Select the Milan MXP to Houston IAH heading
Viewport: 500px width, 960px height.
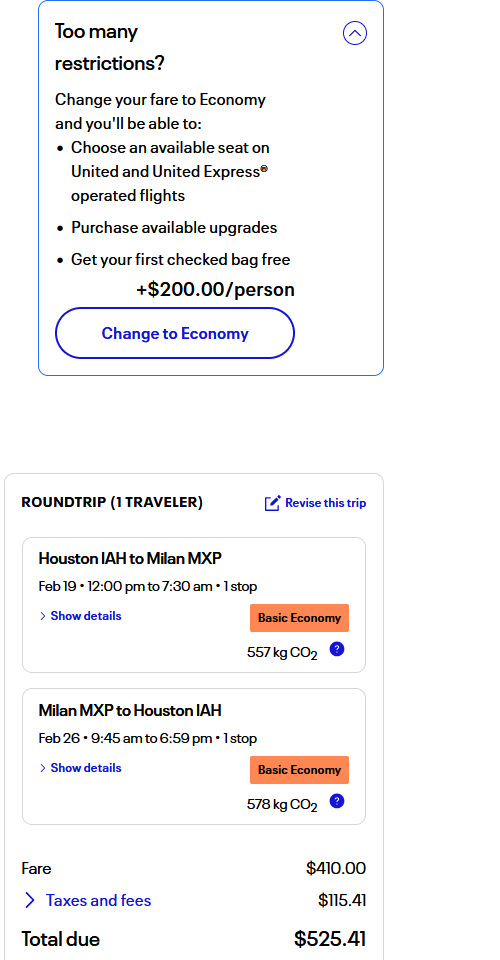[130, 710]
